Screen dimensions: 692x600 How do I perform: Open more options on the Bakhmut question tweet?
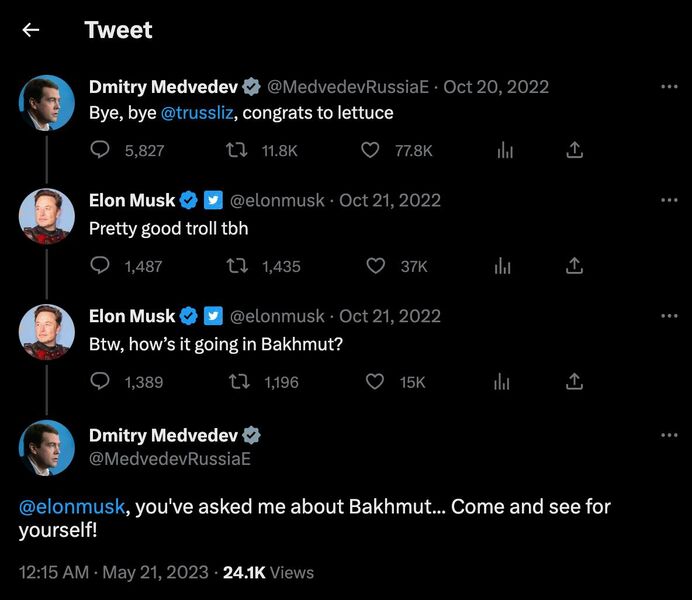click(x=669, y=316)
